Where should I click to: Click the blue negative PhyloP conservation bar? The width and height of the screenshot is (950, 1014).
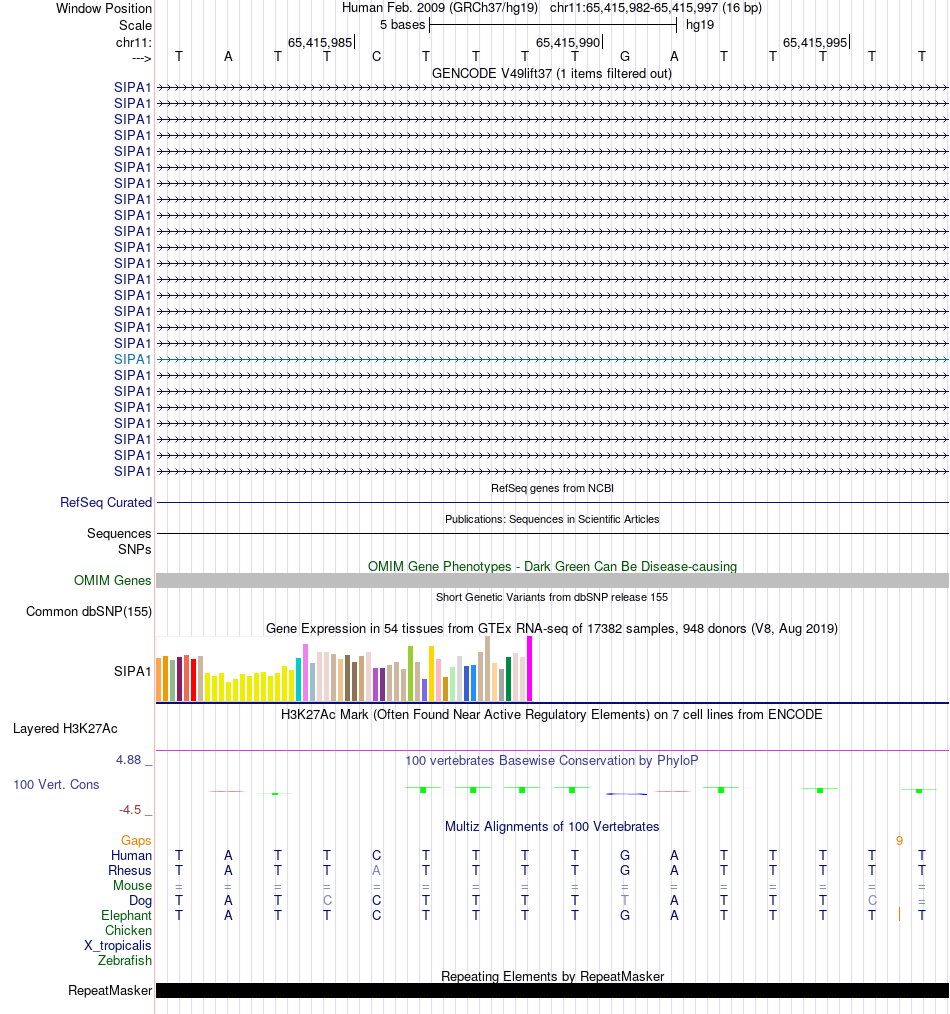tap(627, 793)
